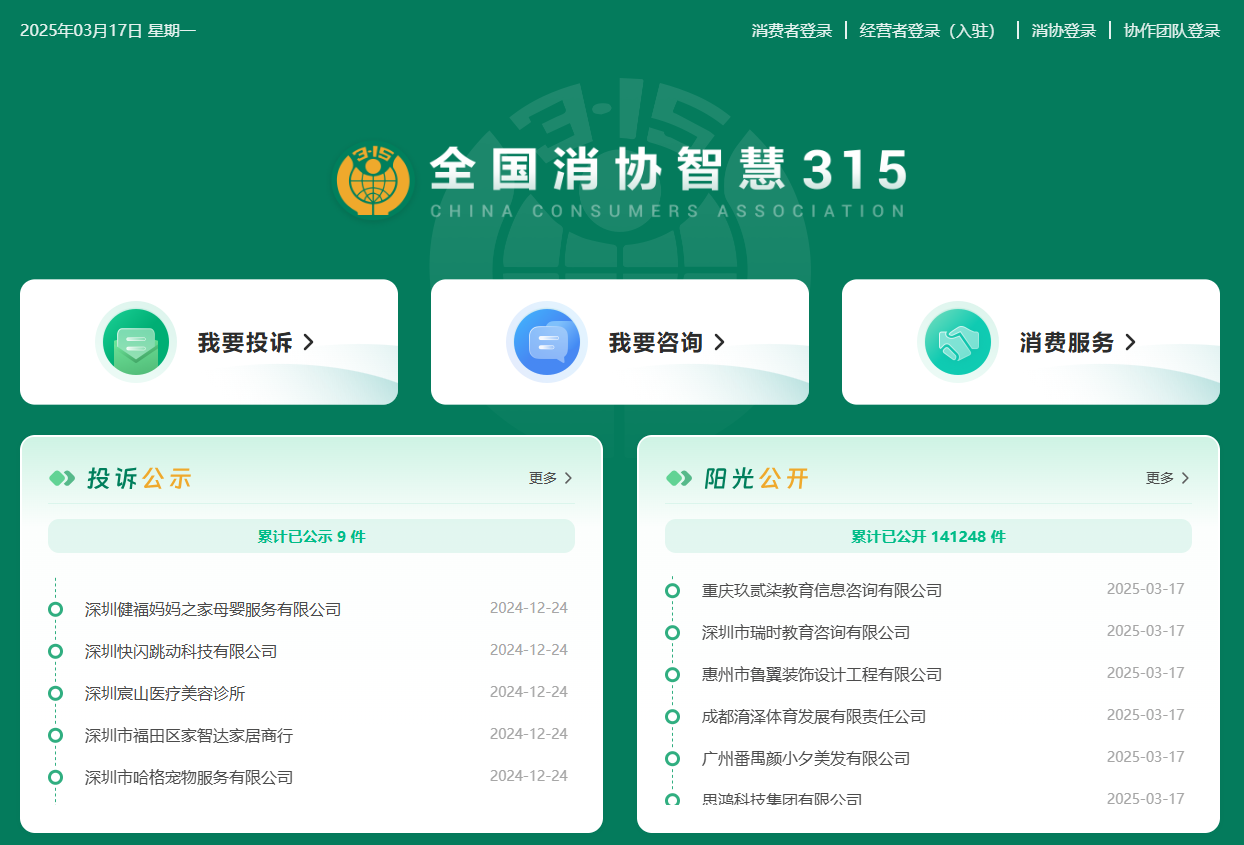This screenshot has height=845, width=1244.
Task: Expand 更多 in the 投诉公示 panel
Action: (x=551, y=478)
